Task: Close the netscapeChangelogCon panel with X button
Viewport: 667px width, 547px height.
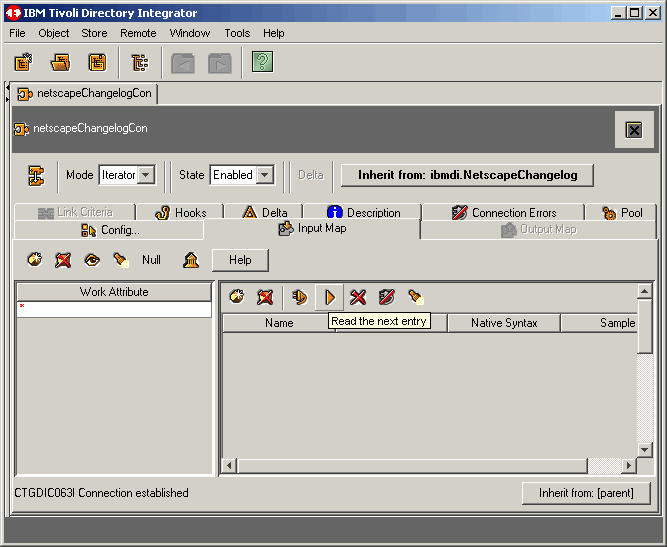Action: 633,130
